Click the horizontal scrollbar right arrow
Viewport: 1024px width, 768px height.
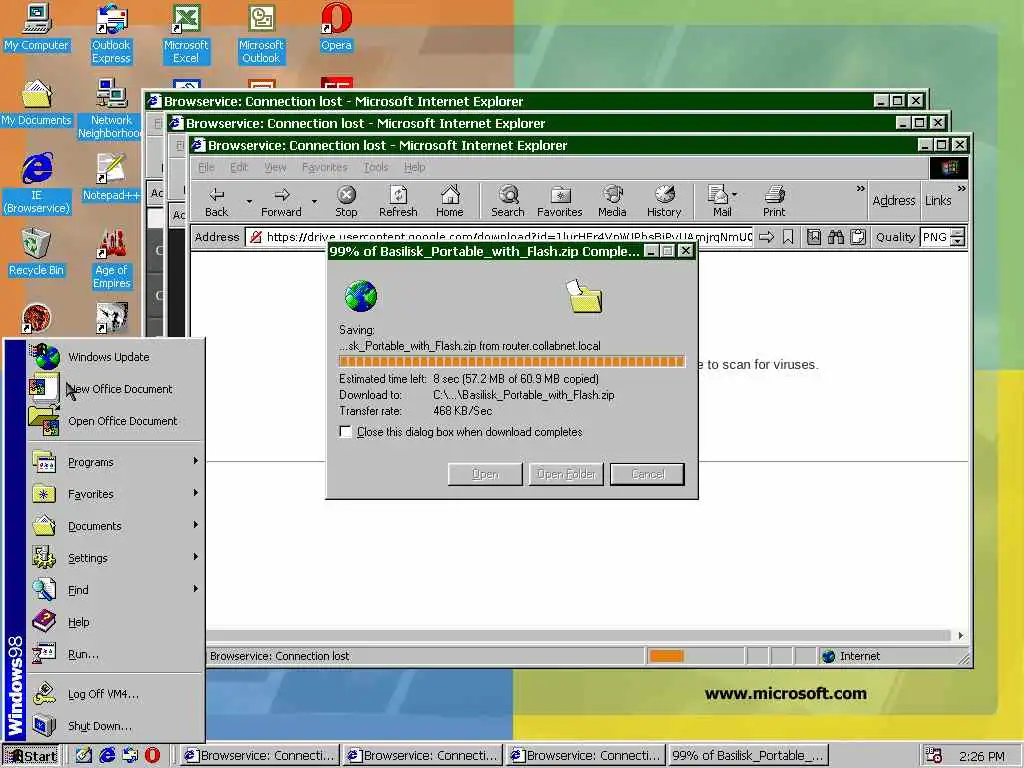[960, 635]
